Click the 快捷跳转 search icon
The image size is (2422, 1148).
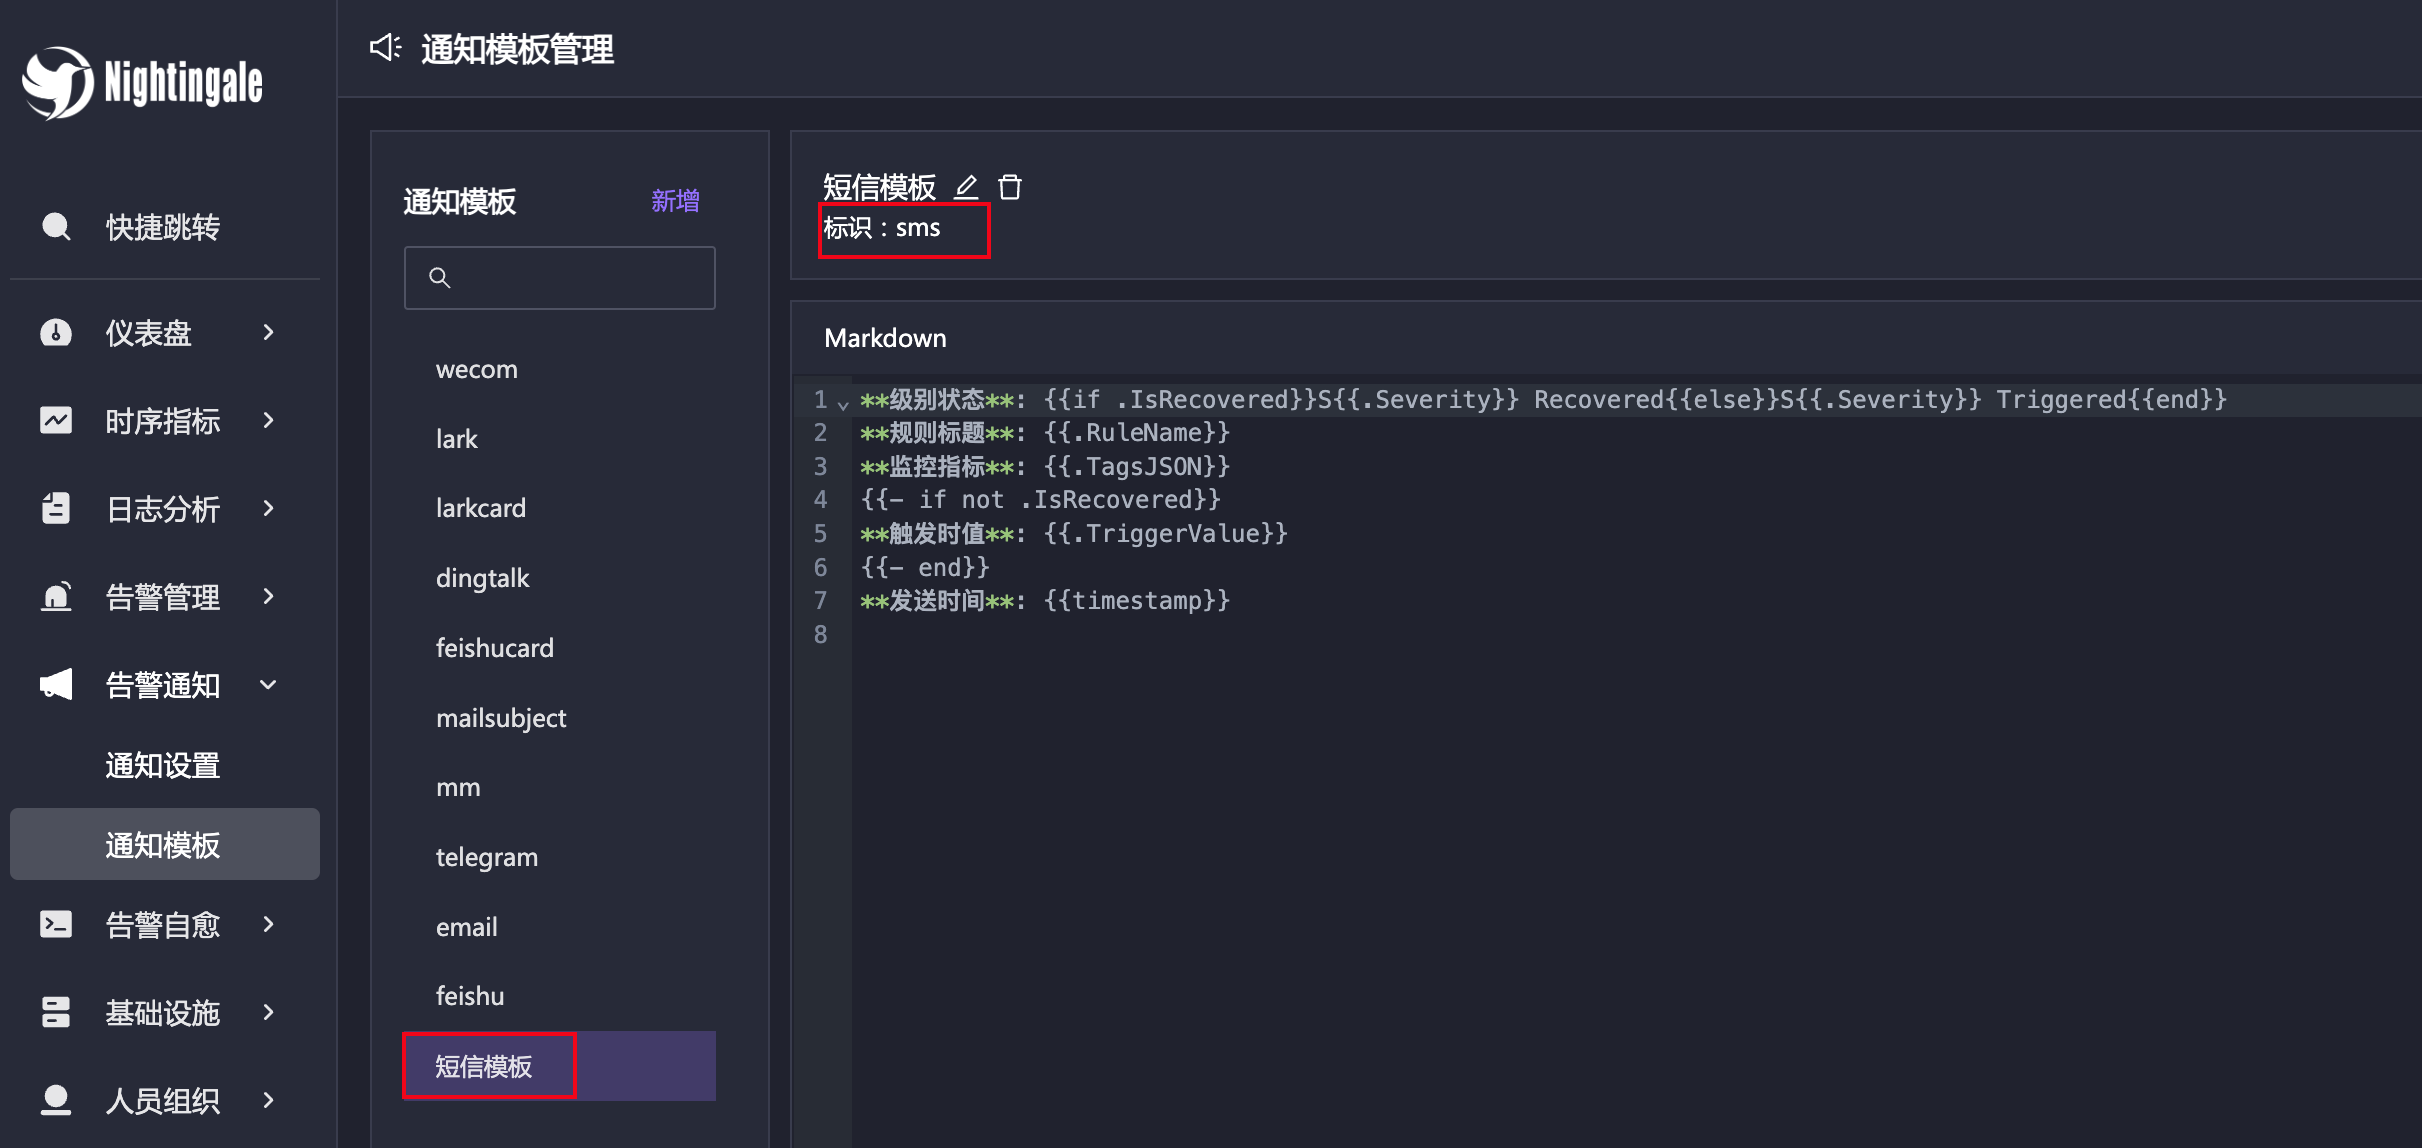[x=56, y=227]
